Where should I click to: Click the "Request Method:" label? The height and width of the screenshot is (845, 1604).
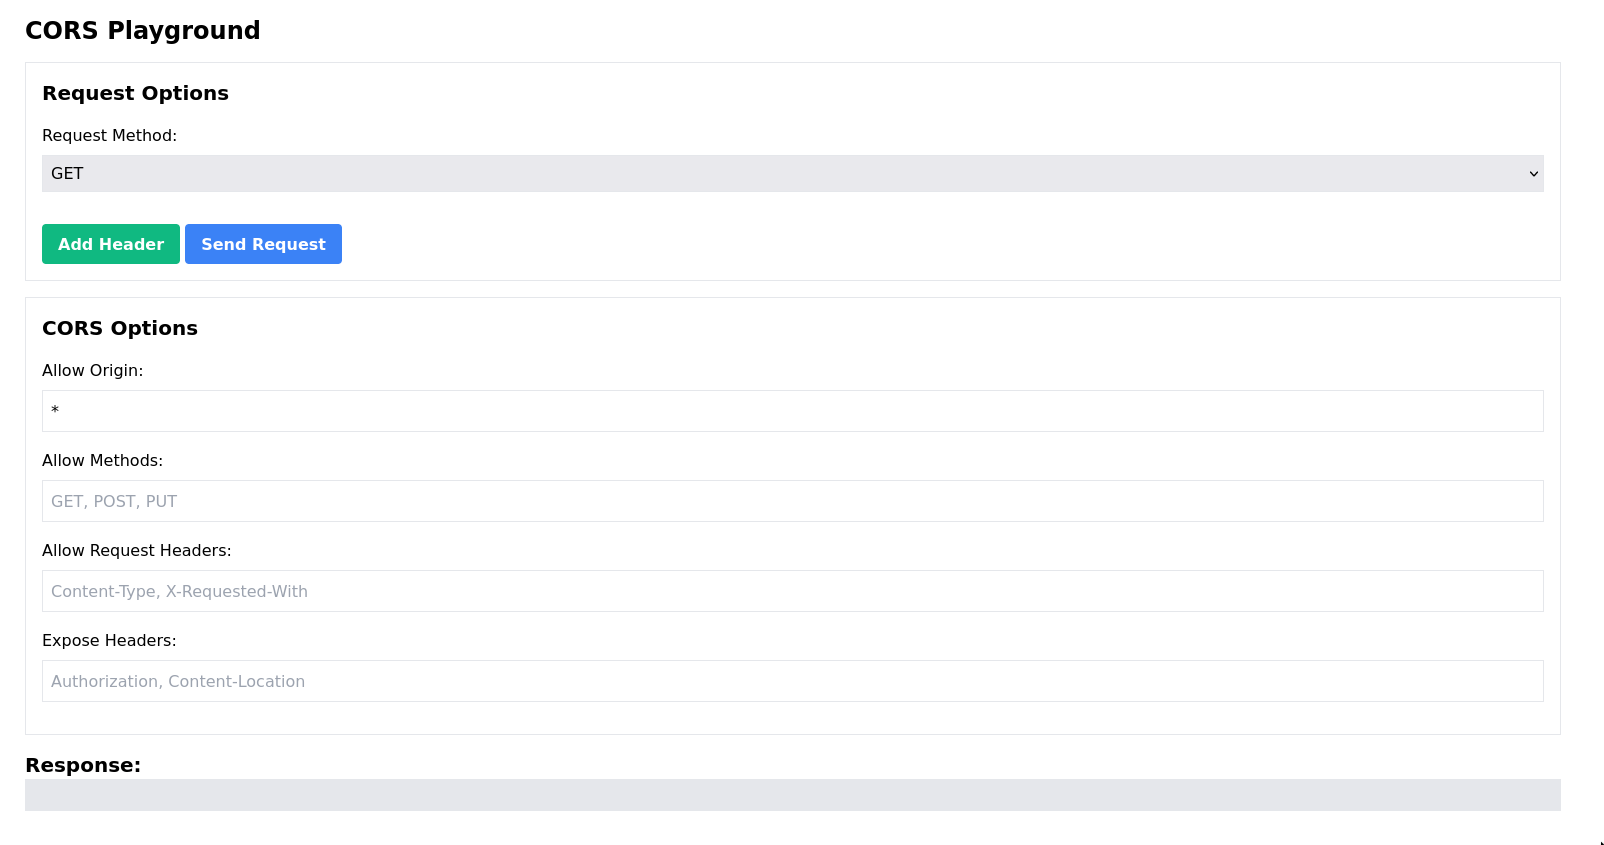[109, 136]
